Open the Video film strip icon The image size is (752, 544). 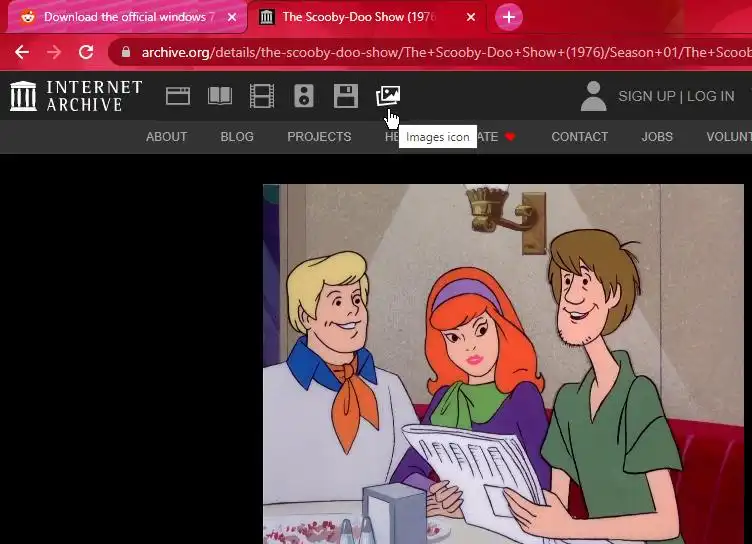click(262, 95)
